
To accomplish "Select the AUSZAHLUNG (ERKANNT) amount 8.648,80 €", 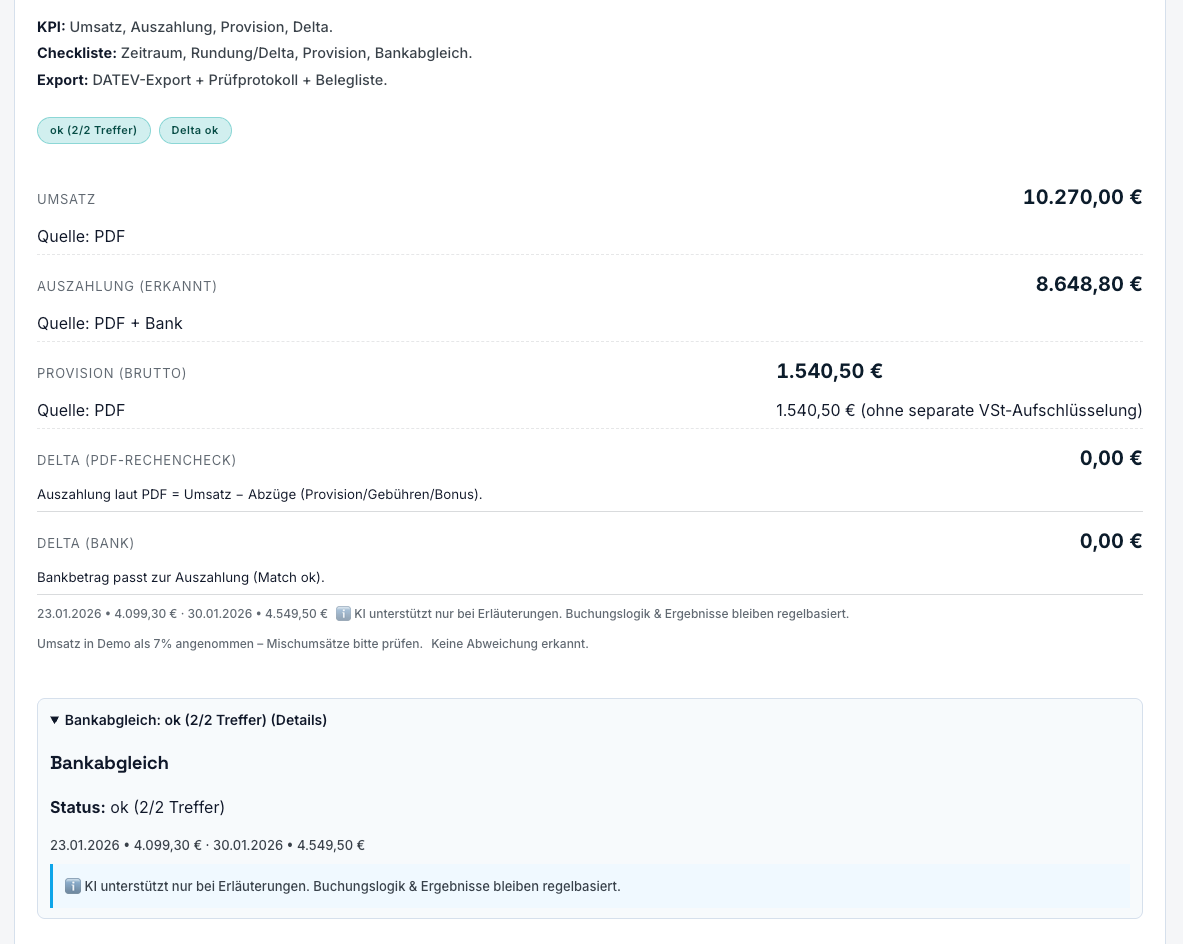I will tap(1089, 284).
